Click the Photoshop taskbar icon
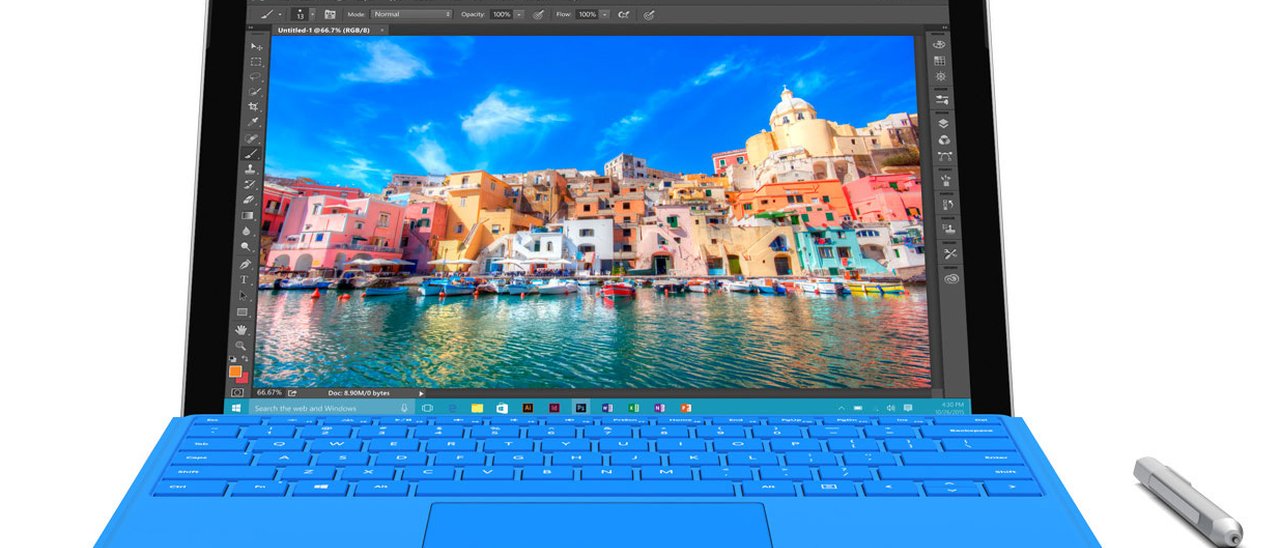1280x548 pixels. point(580,408)
